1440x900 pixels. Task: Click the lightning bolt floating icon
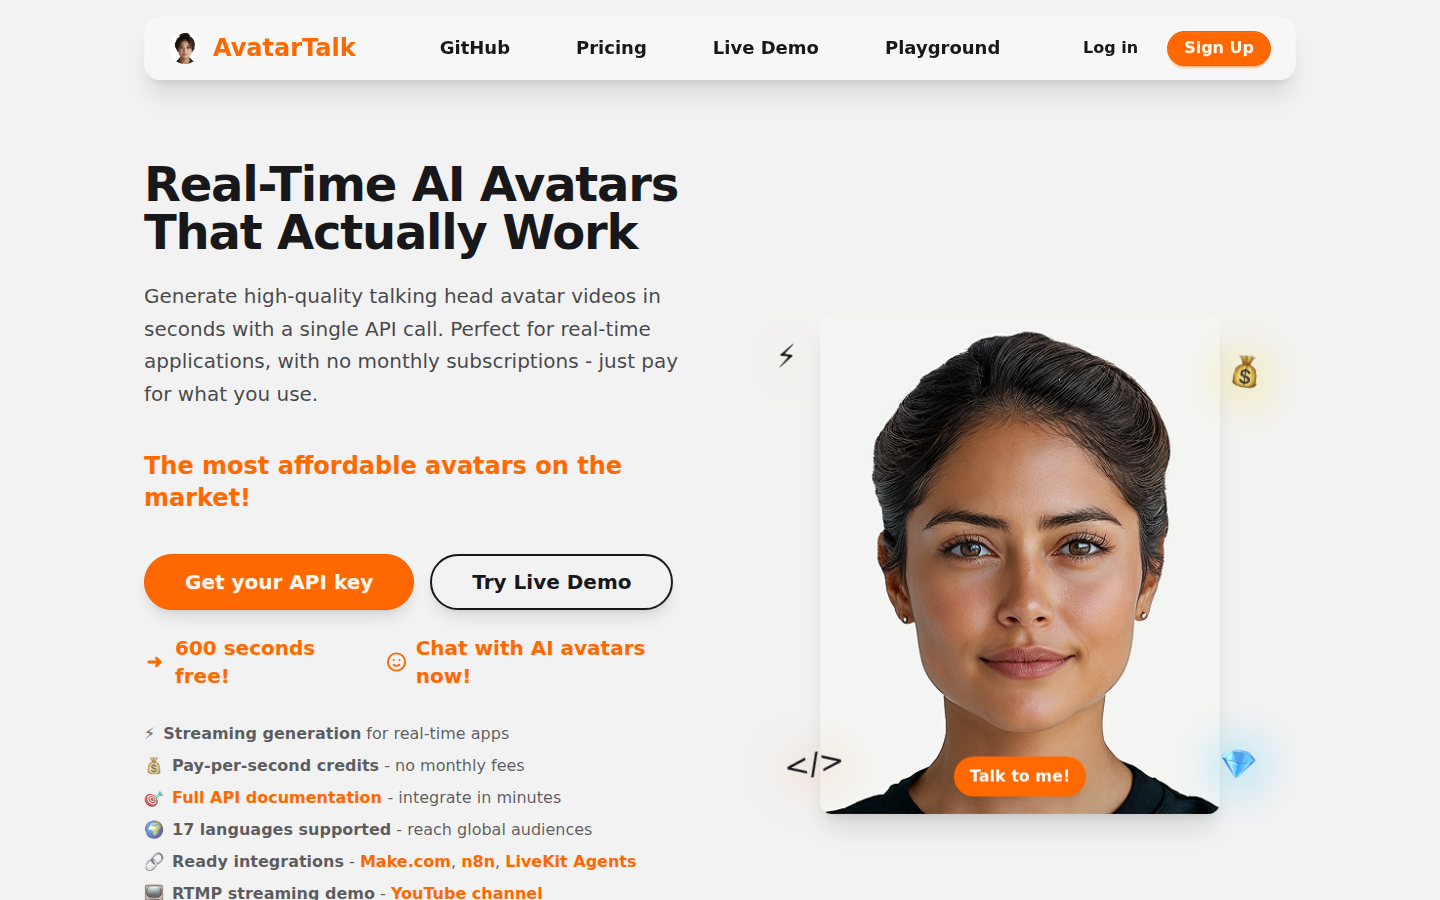787,355
